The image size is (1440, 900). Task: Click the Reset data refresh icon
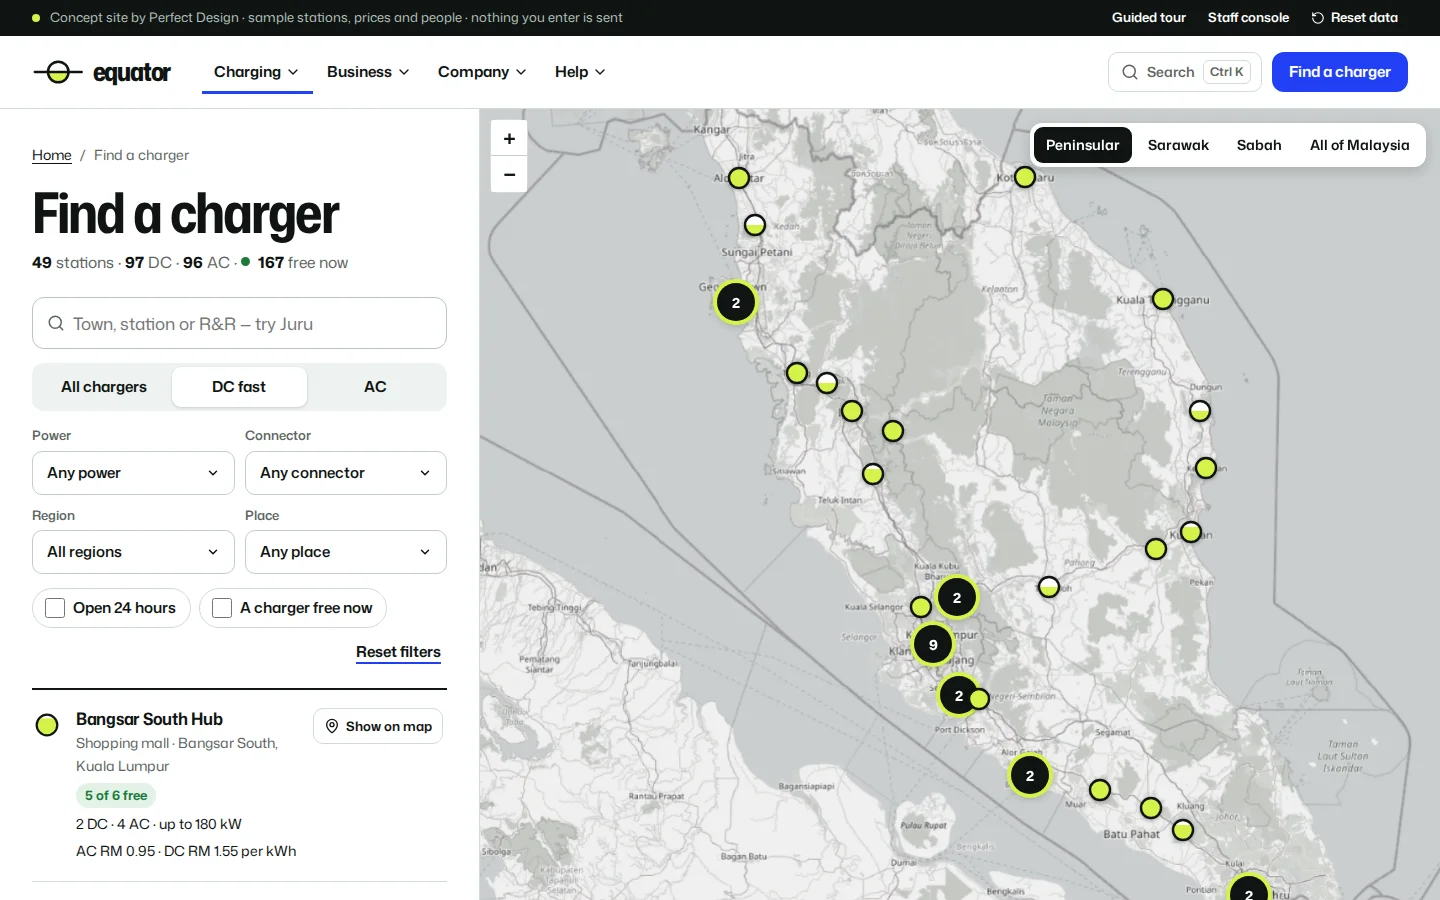tap(1318, 18)
